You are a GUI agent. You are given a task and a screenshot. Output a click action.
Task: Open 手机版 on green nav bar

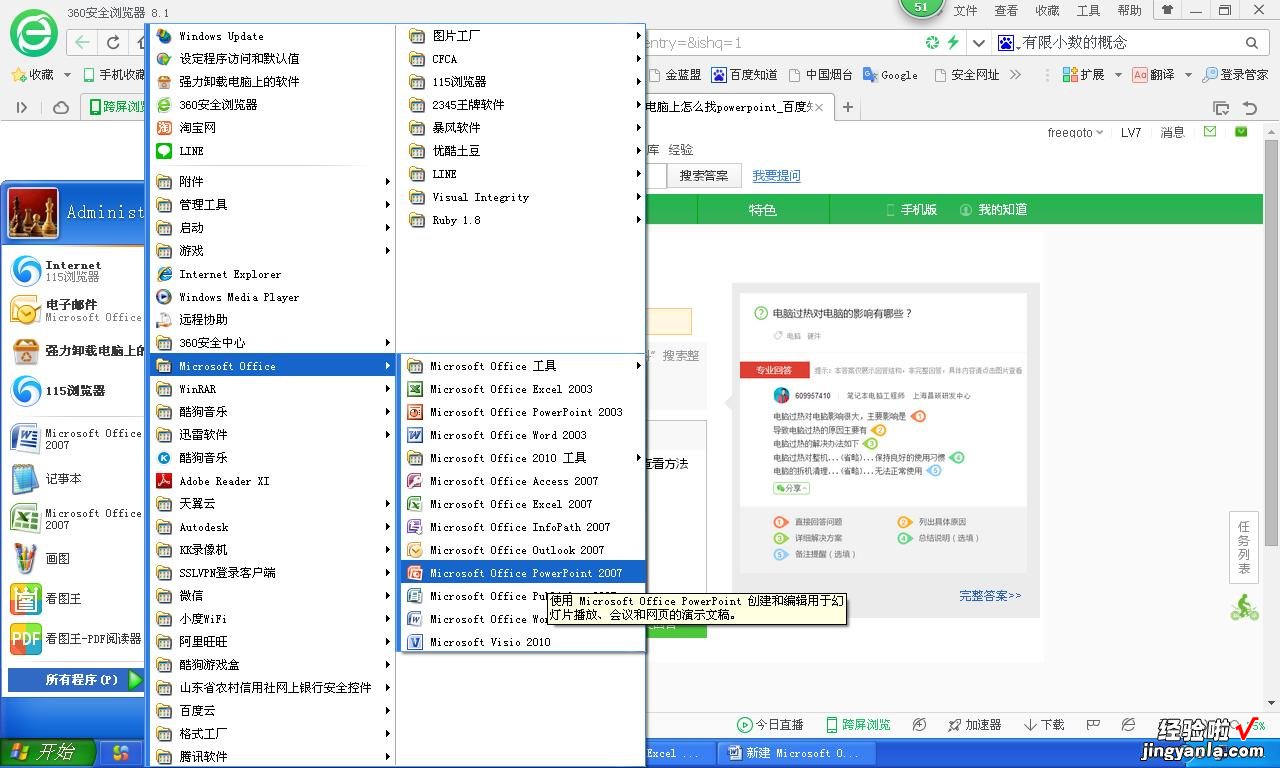pos(911,210)
